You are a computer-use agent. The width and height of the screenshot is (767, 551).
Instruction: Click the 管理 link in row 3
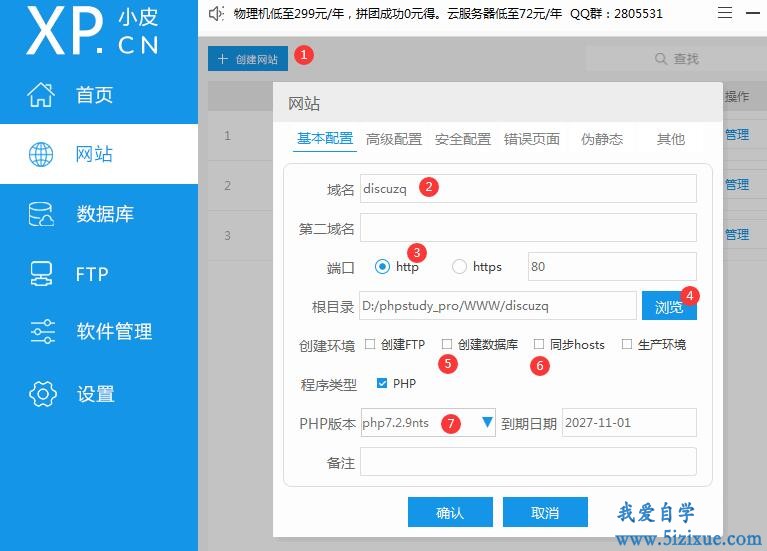(x=737, y=234)
